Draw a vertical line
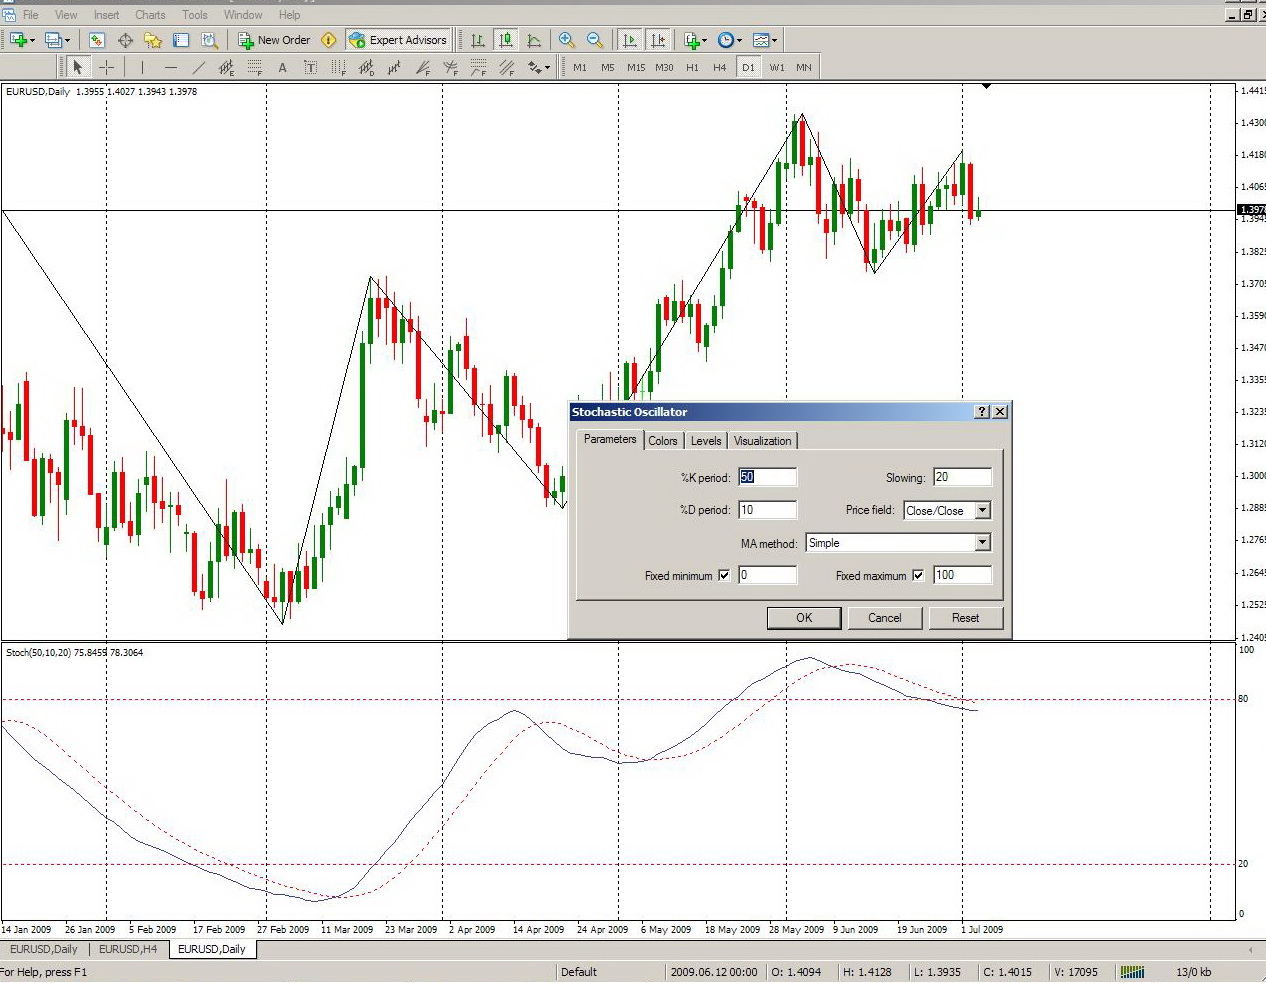The width and height of the screenshot is (1266, 983). [143, 67]
